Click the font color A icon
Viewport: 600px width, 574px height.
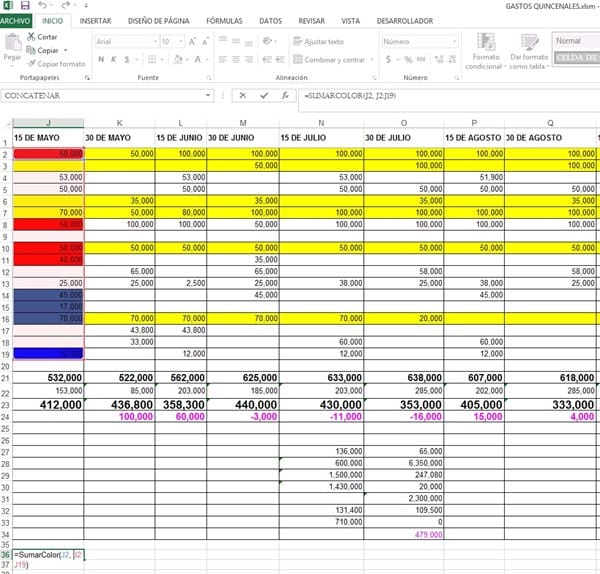(x=197, y=59)
